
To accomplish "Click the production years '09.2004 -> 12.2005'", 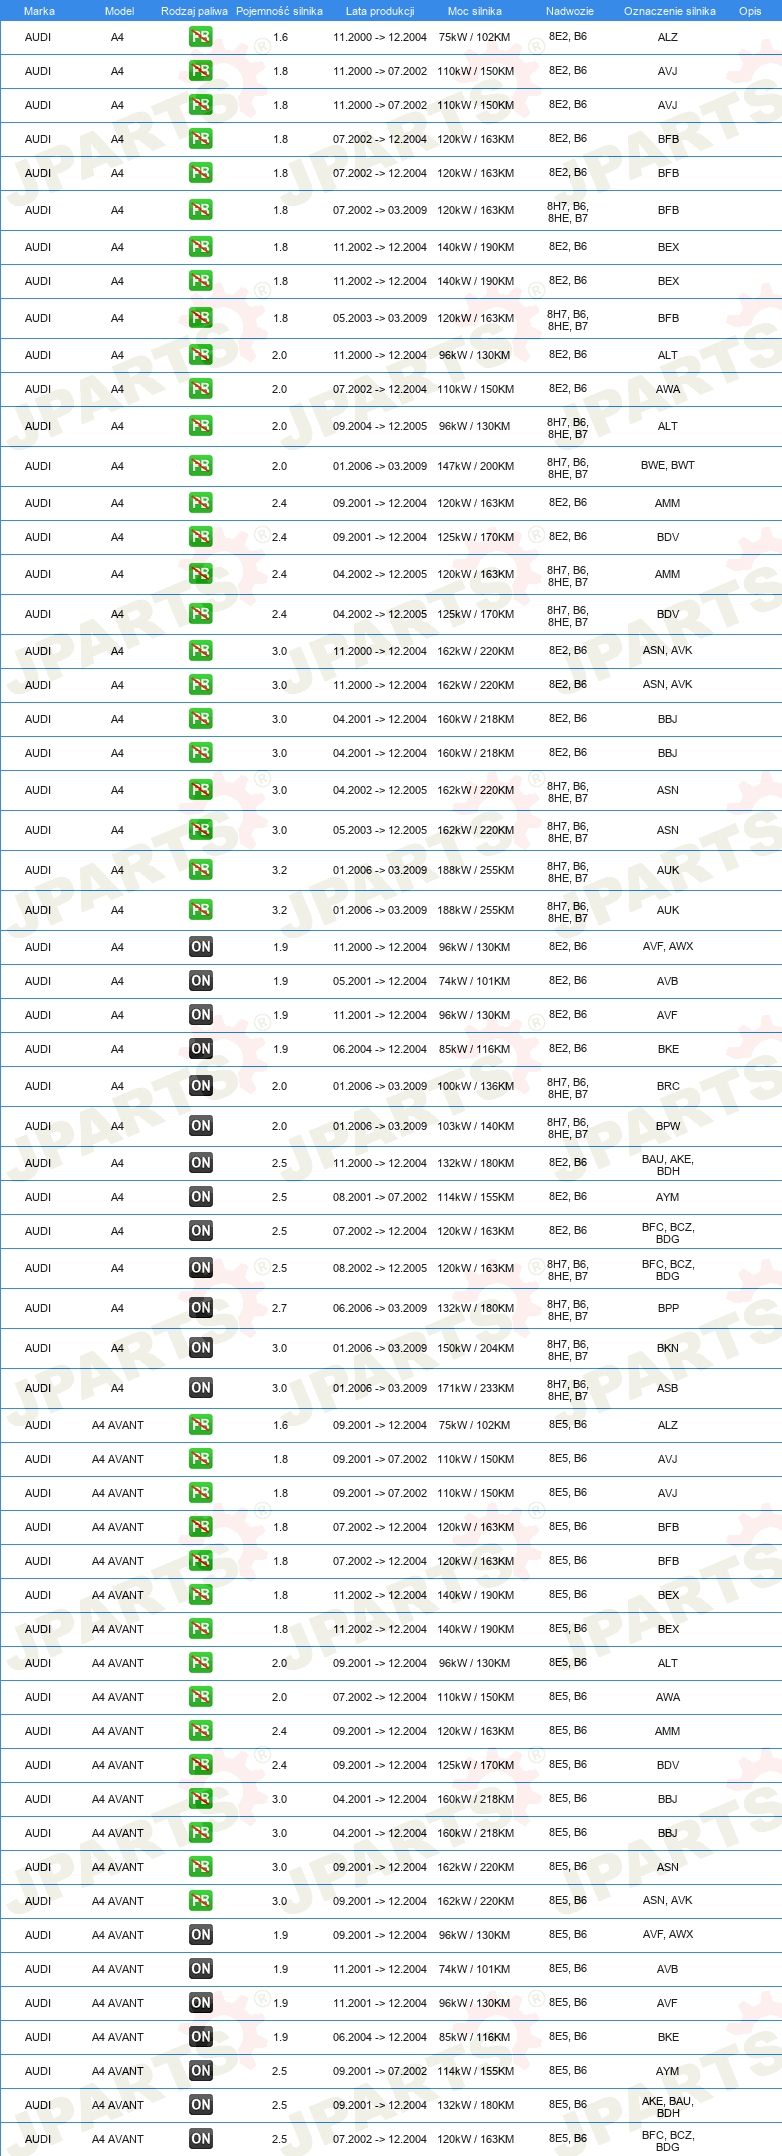I will click(380, 426).
